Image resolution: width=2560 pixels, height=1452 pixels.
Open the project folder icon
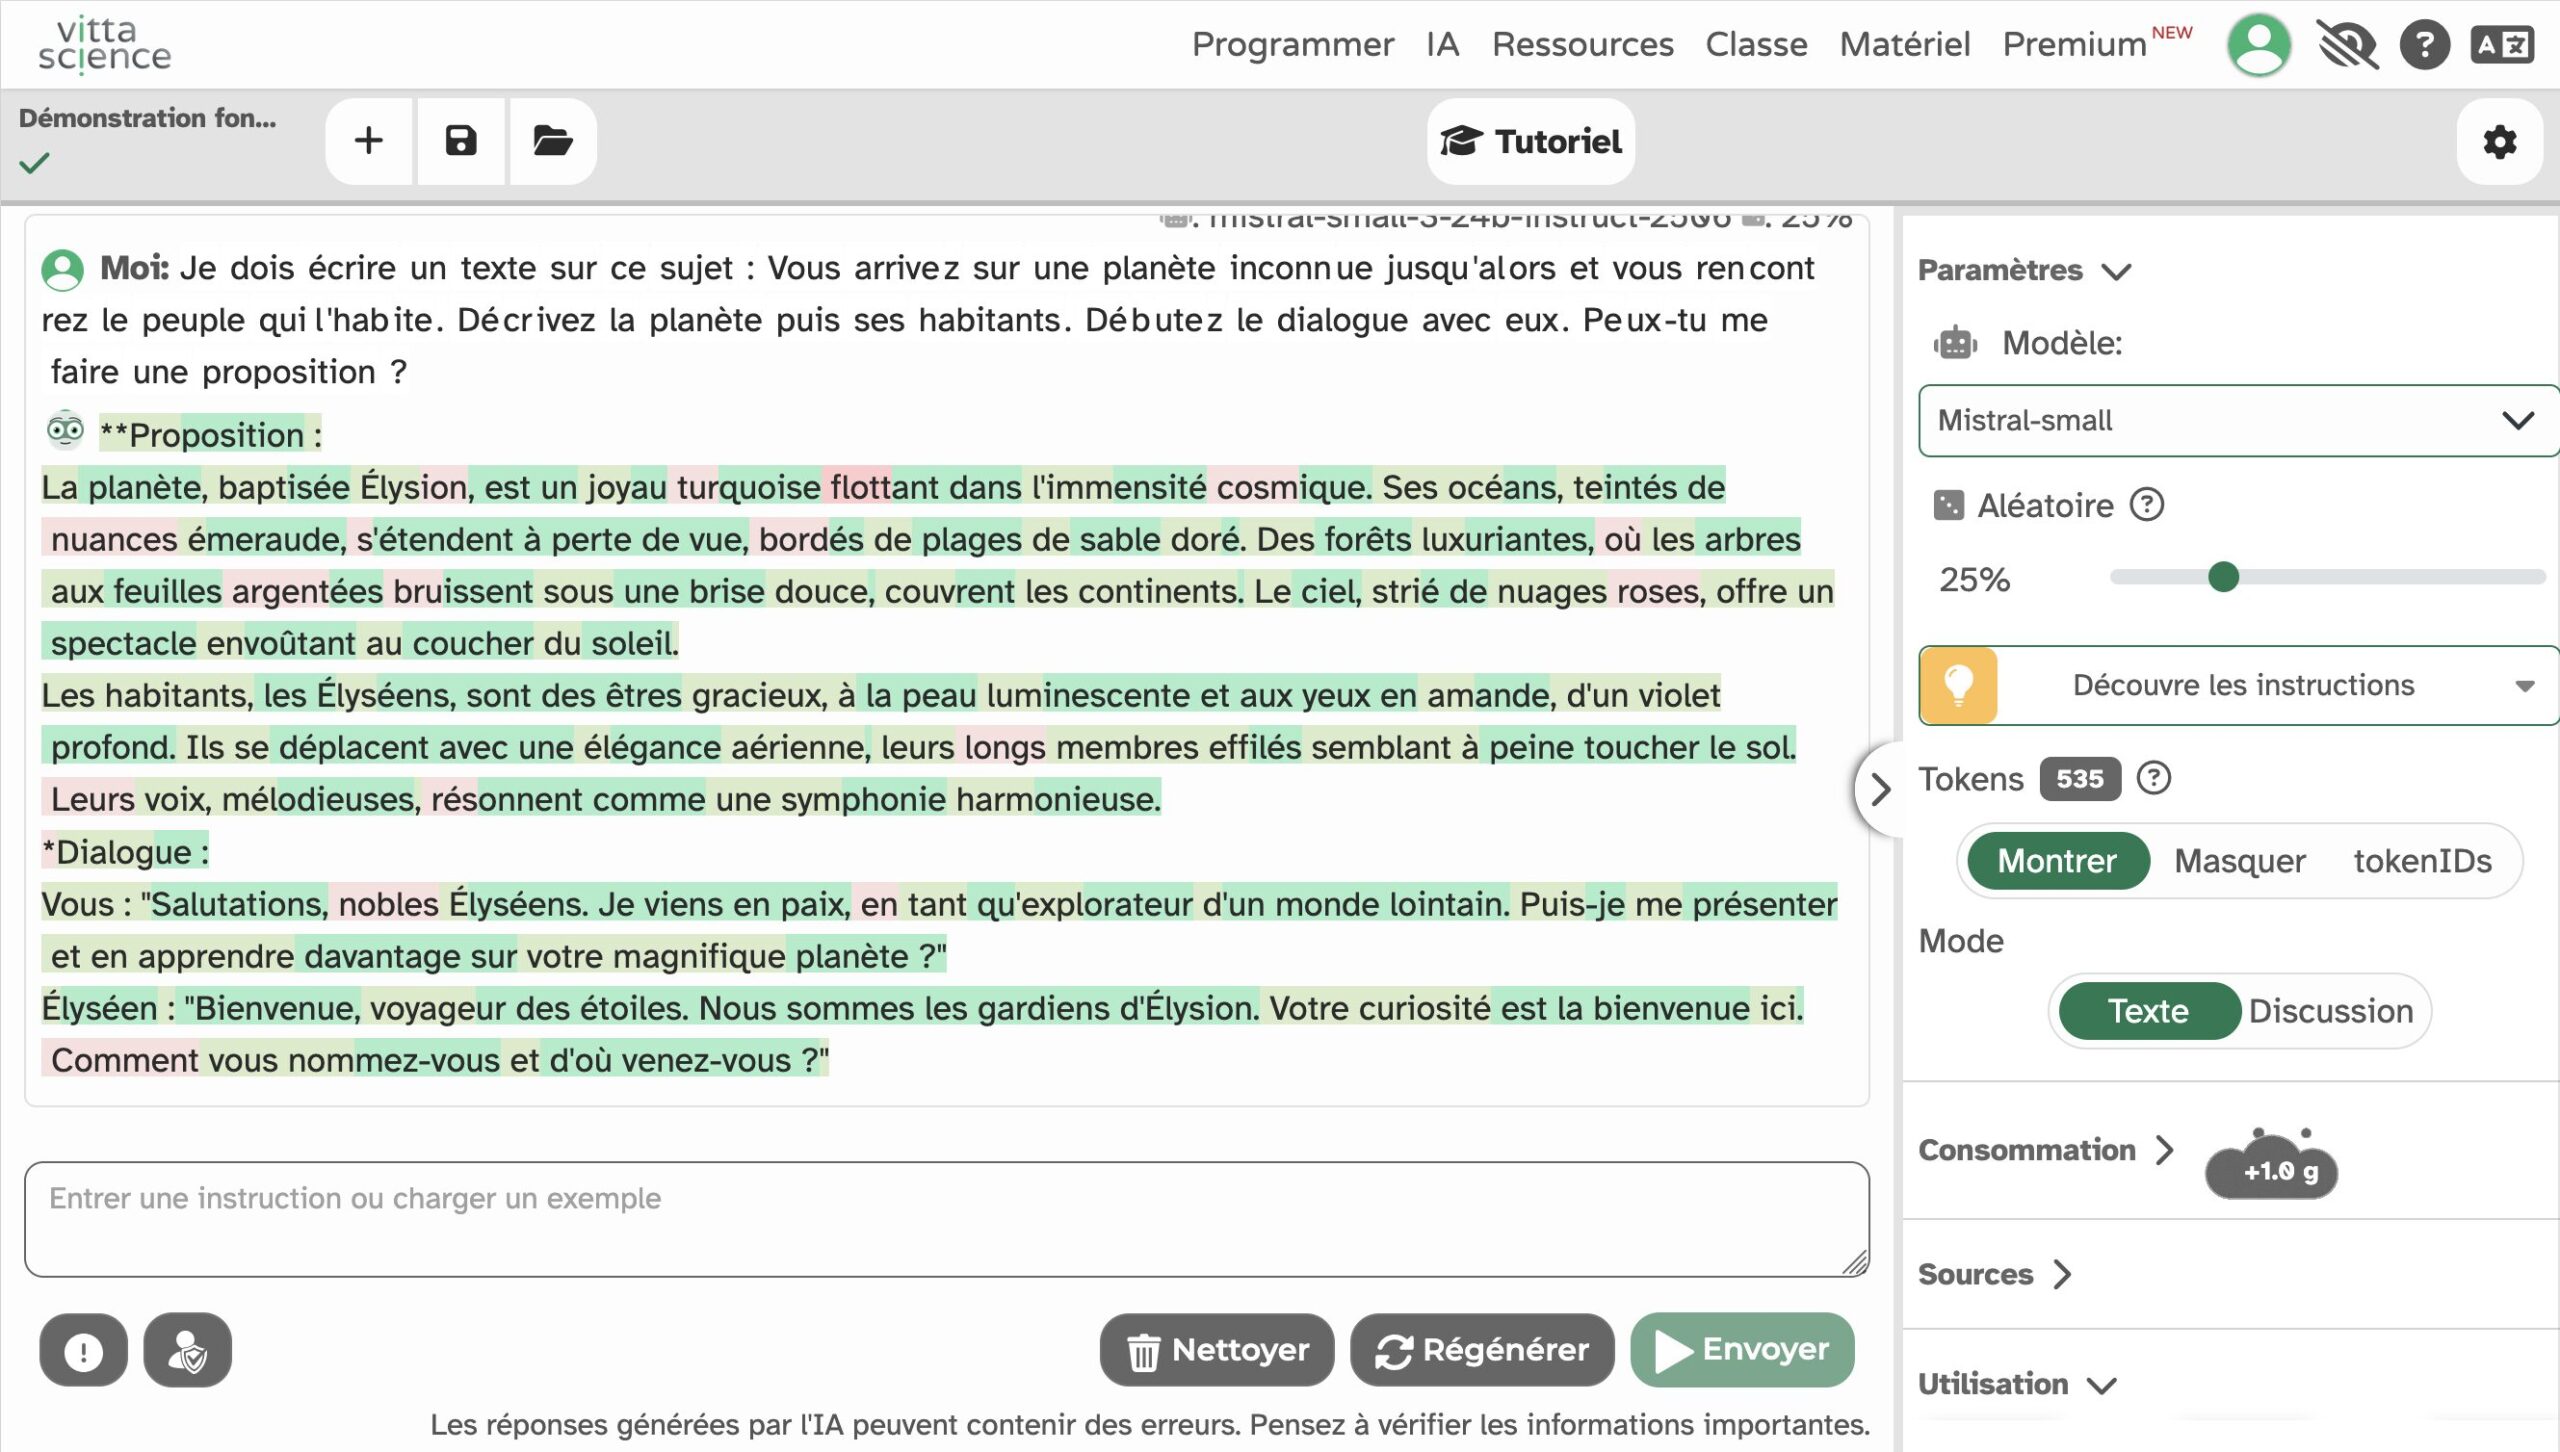point(552,141)
